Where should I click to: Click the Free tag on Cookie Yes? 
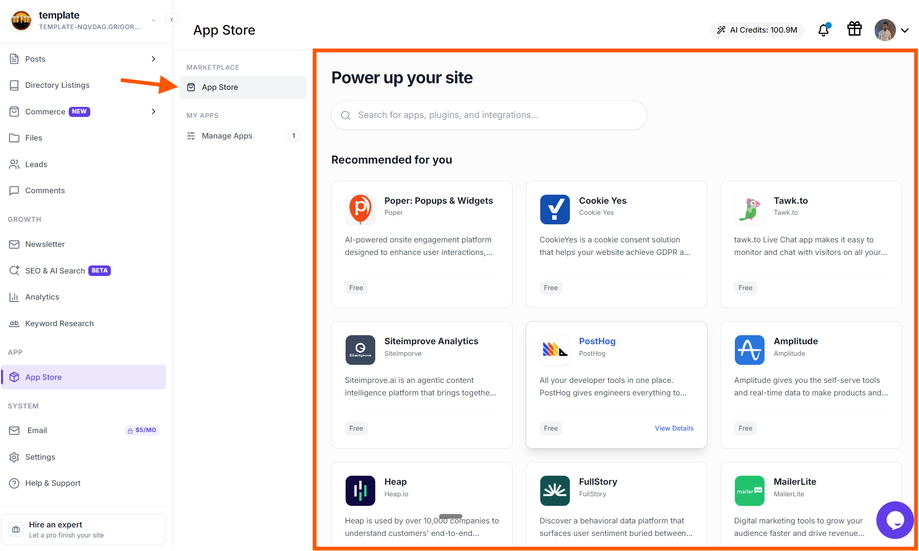(x=550, y=288)
